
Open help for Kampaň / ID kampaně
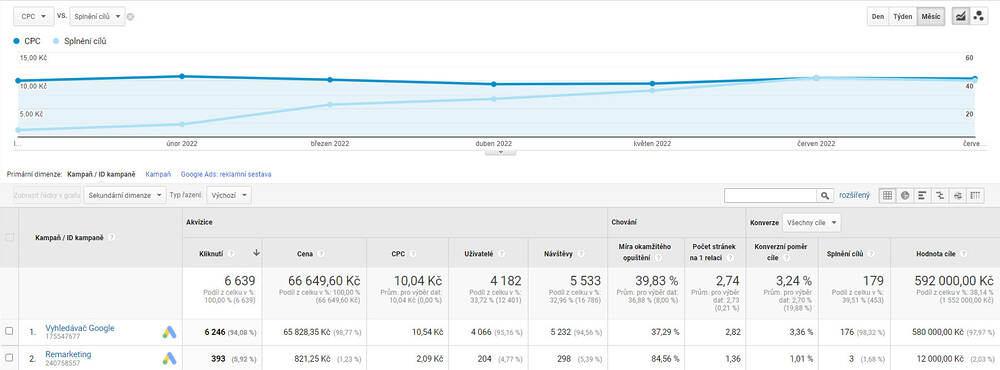pyautogui.click(x=112, y=237)
